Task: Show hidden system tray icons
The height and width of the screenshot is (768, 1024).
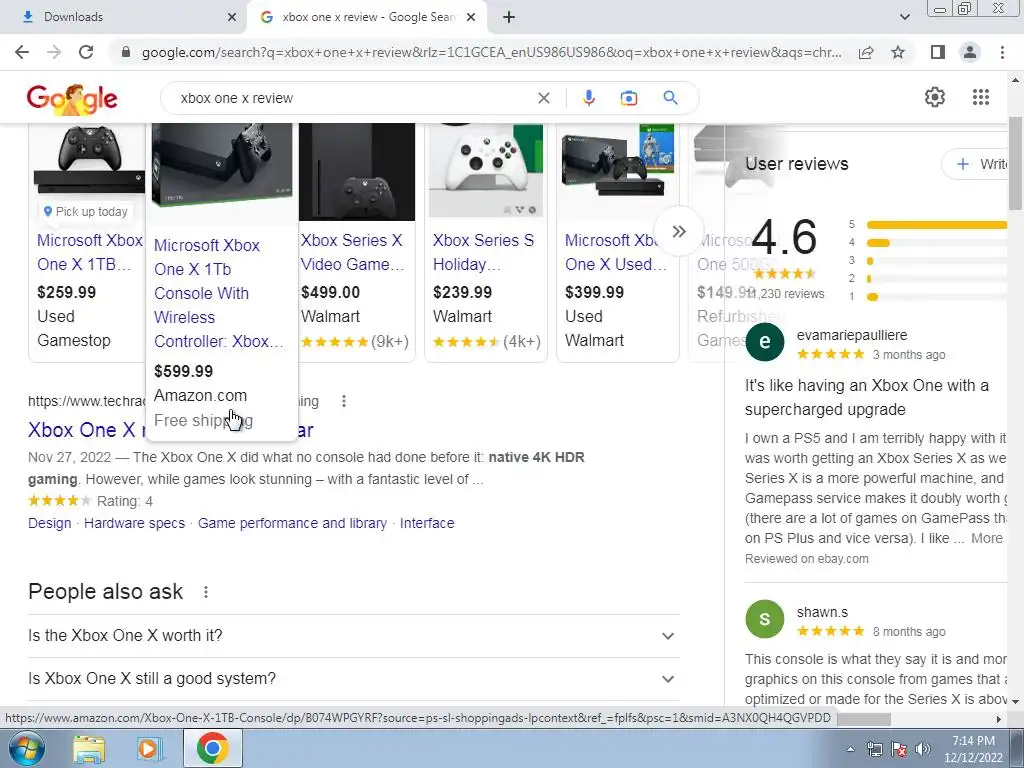Action: point(850,749)
